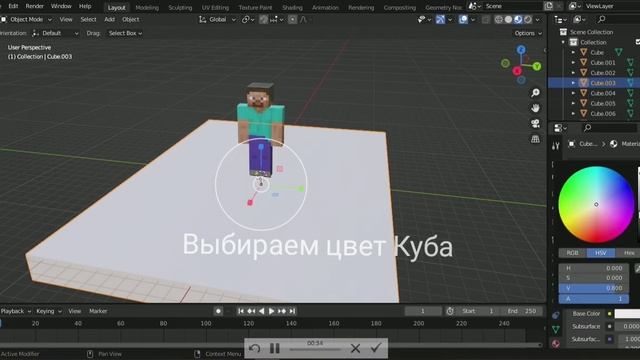Image resolution: width=640 pixels, height=360 pixels.
Task: Open the view layer browse icon
Action: [575, 6]
